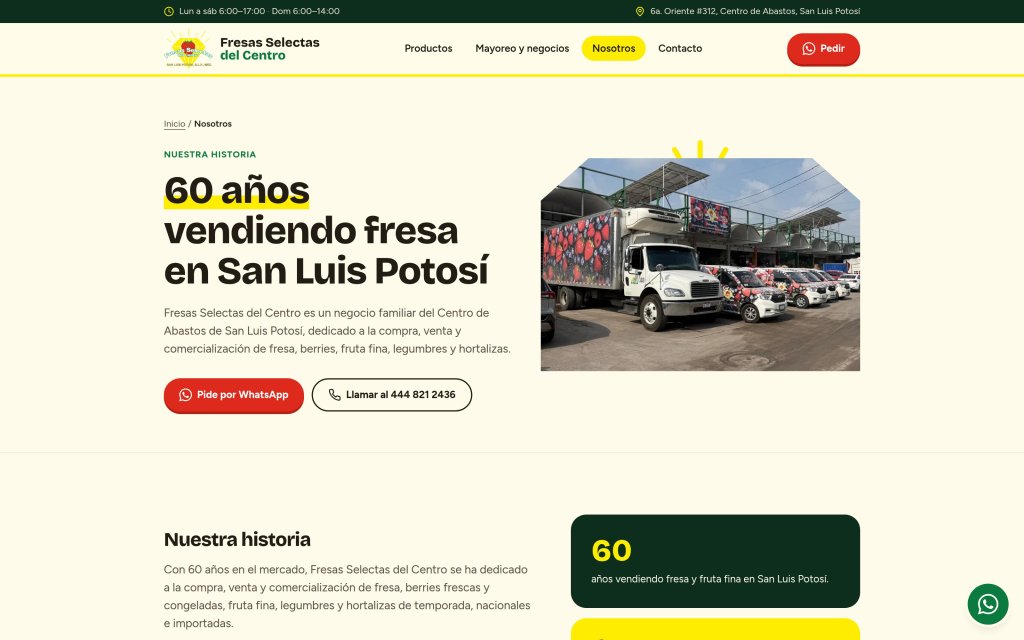Click the '60 años vendiendo fresa' headline

326,231
